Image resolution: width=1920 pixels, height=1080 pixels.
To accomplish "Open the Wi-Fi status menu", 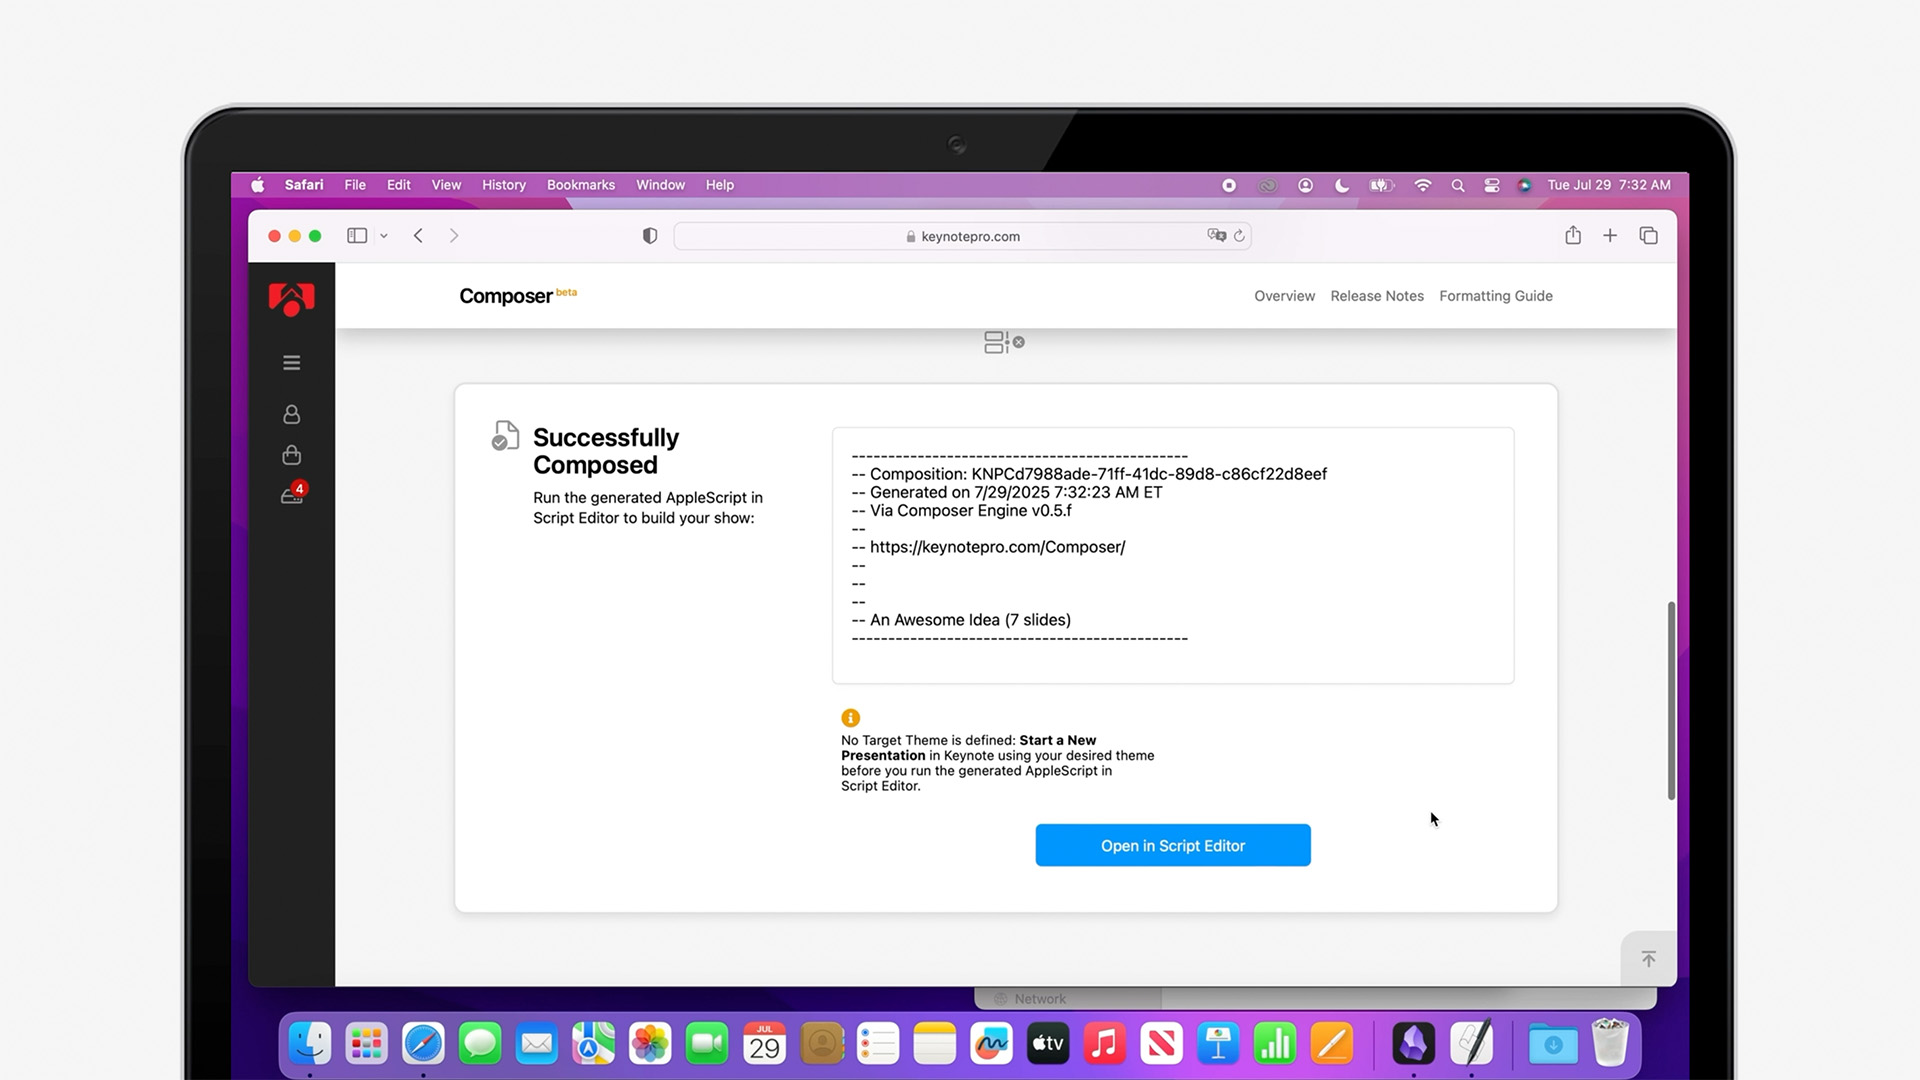I will tap(1422, 185).
